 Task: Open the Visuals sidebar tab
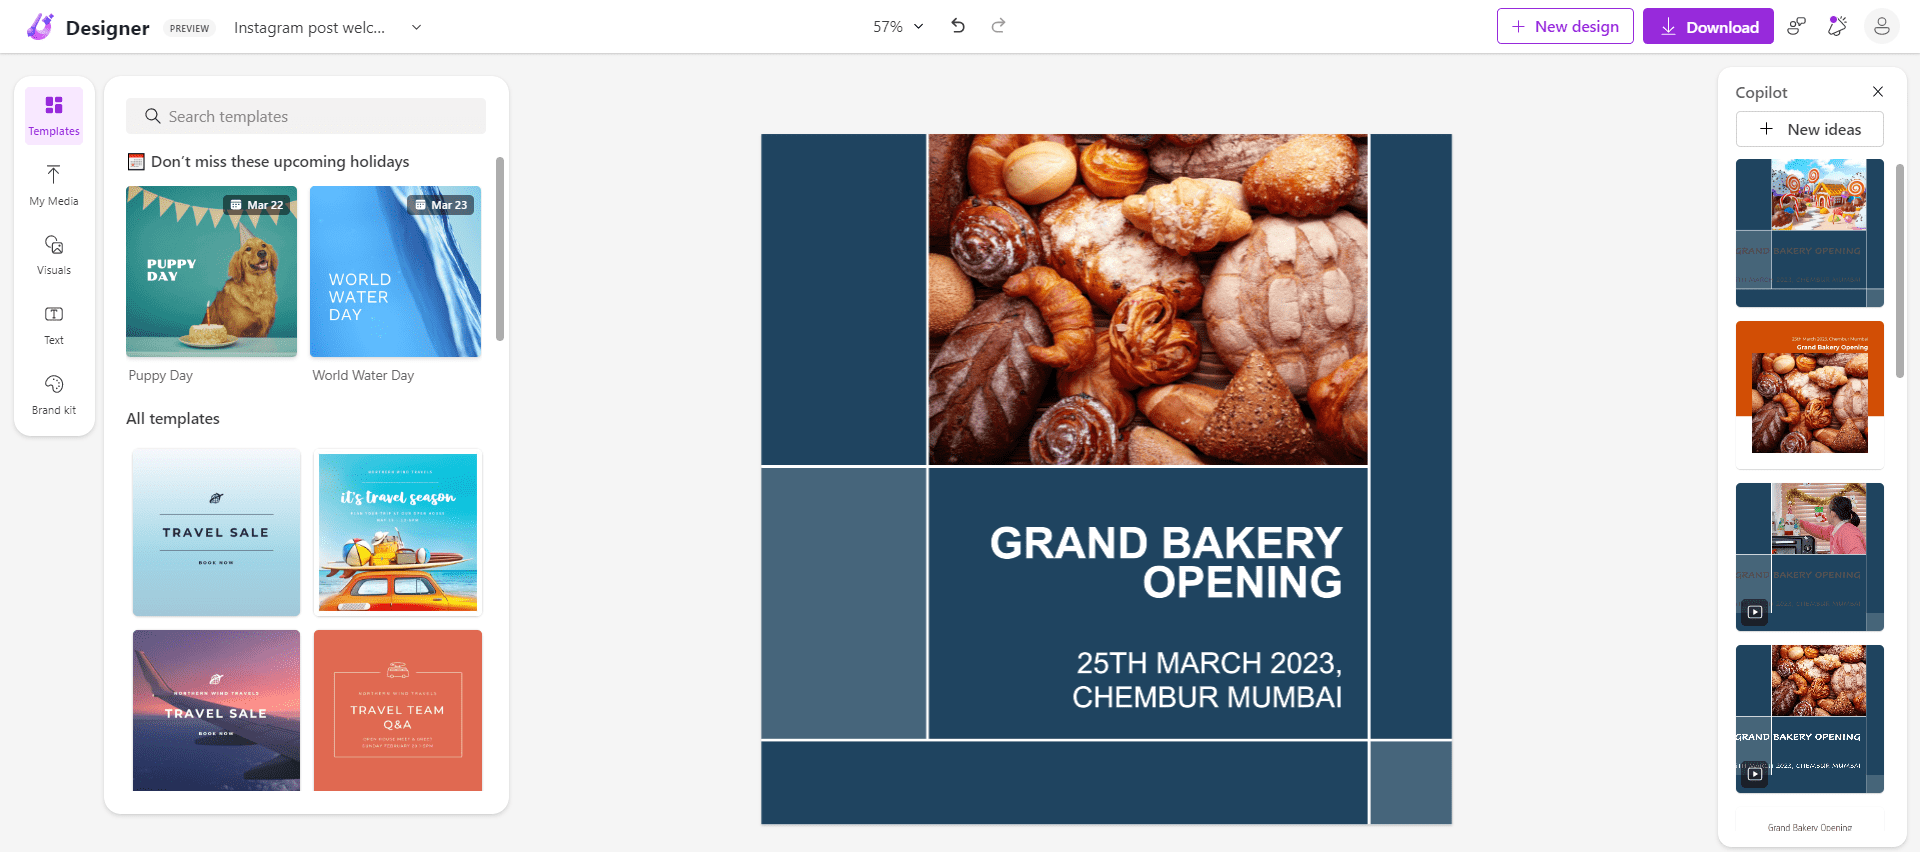[x=54, y=255]
